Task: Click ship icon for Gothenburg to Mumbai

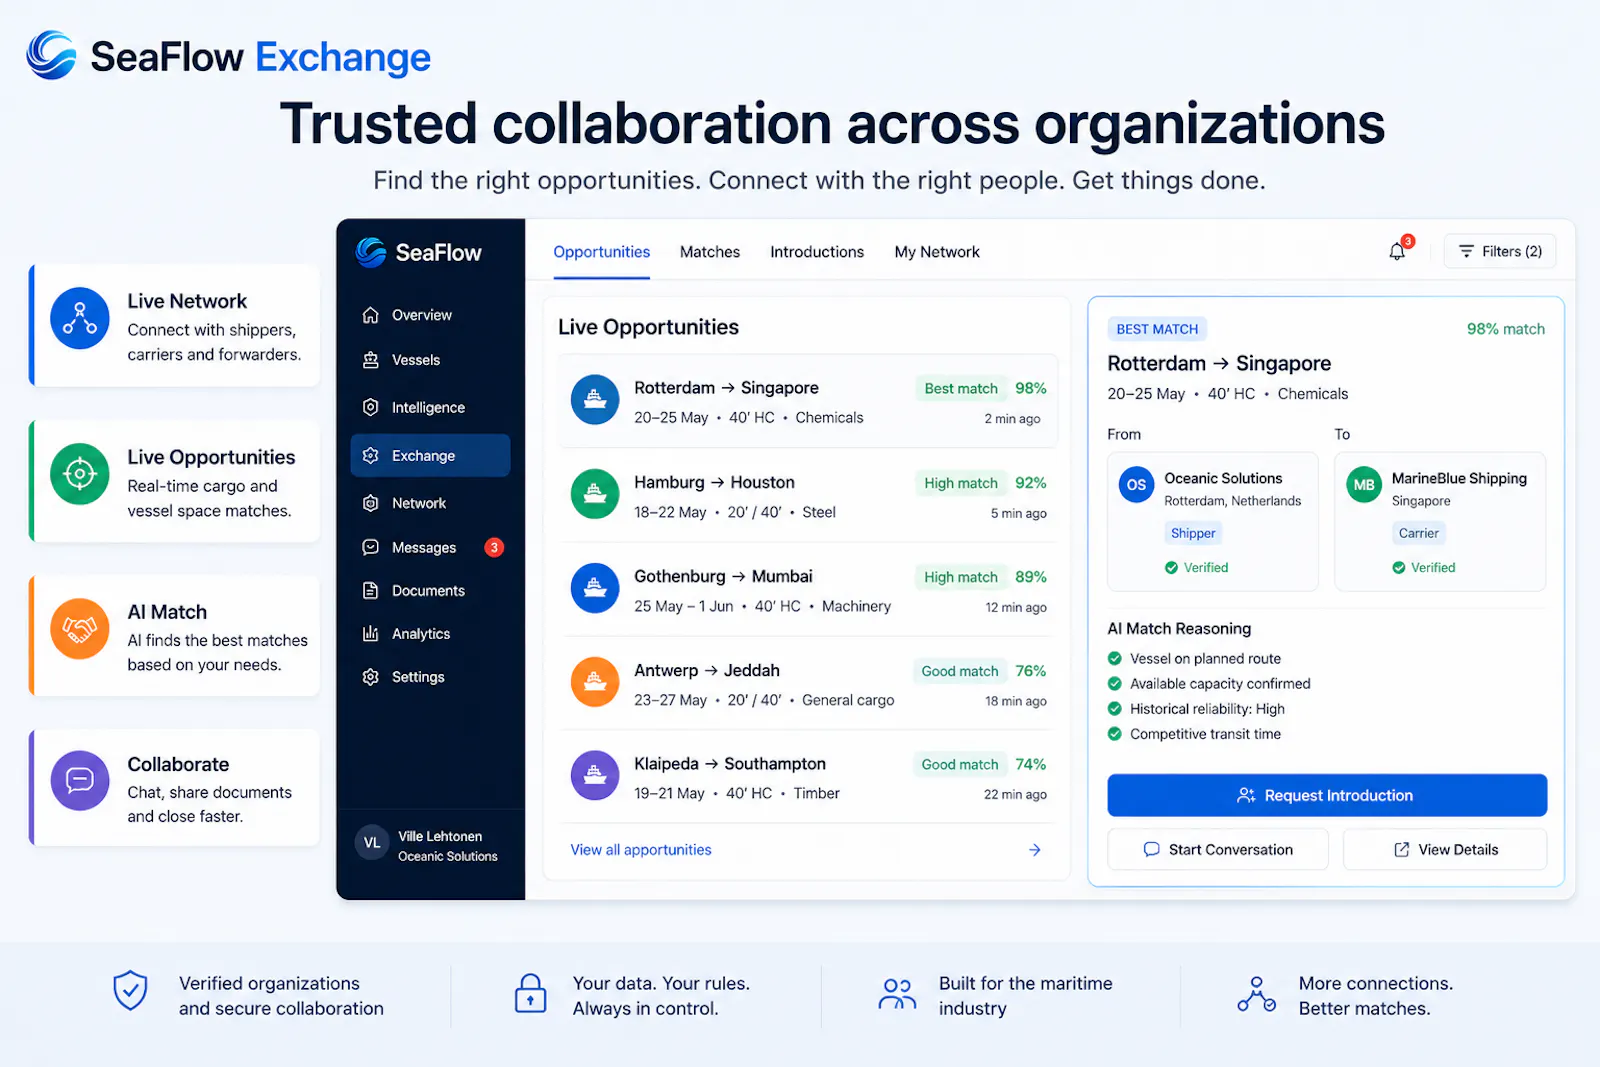Action: coord(595,588)
